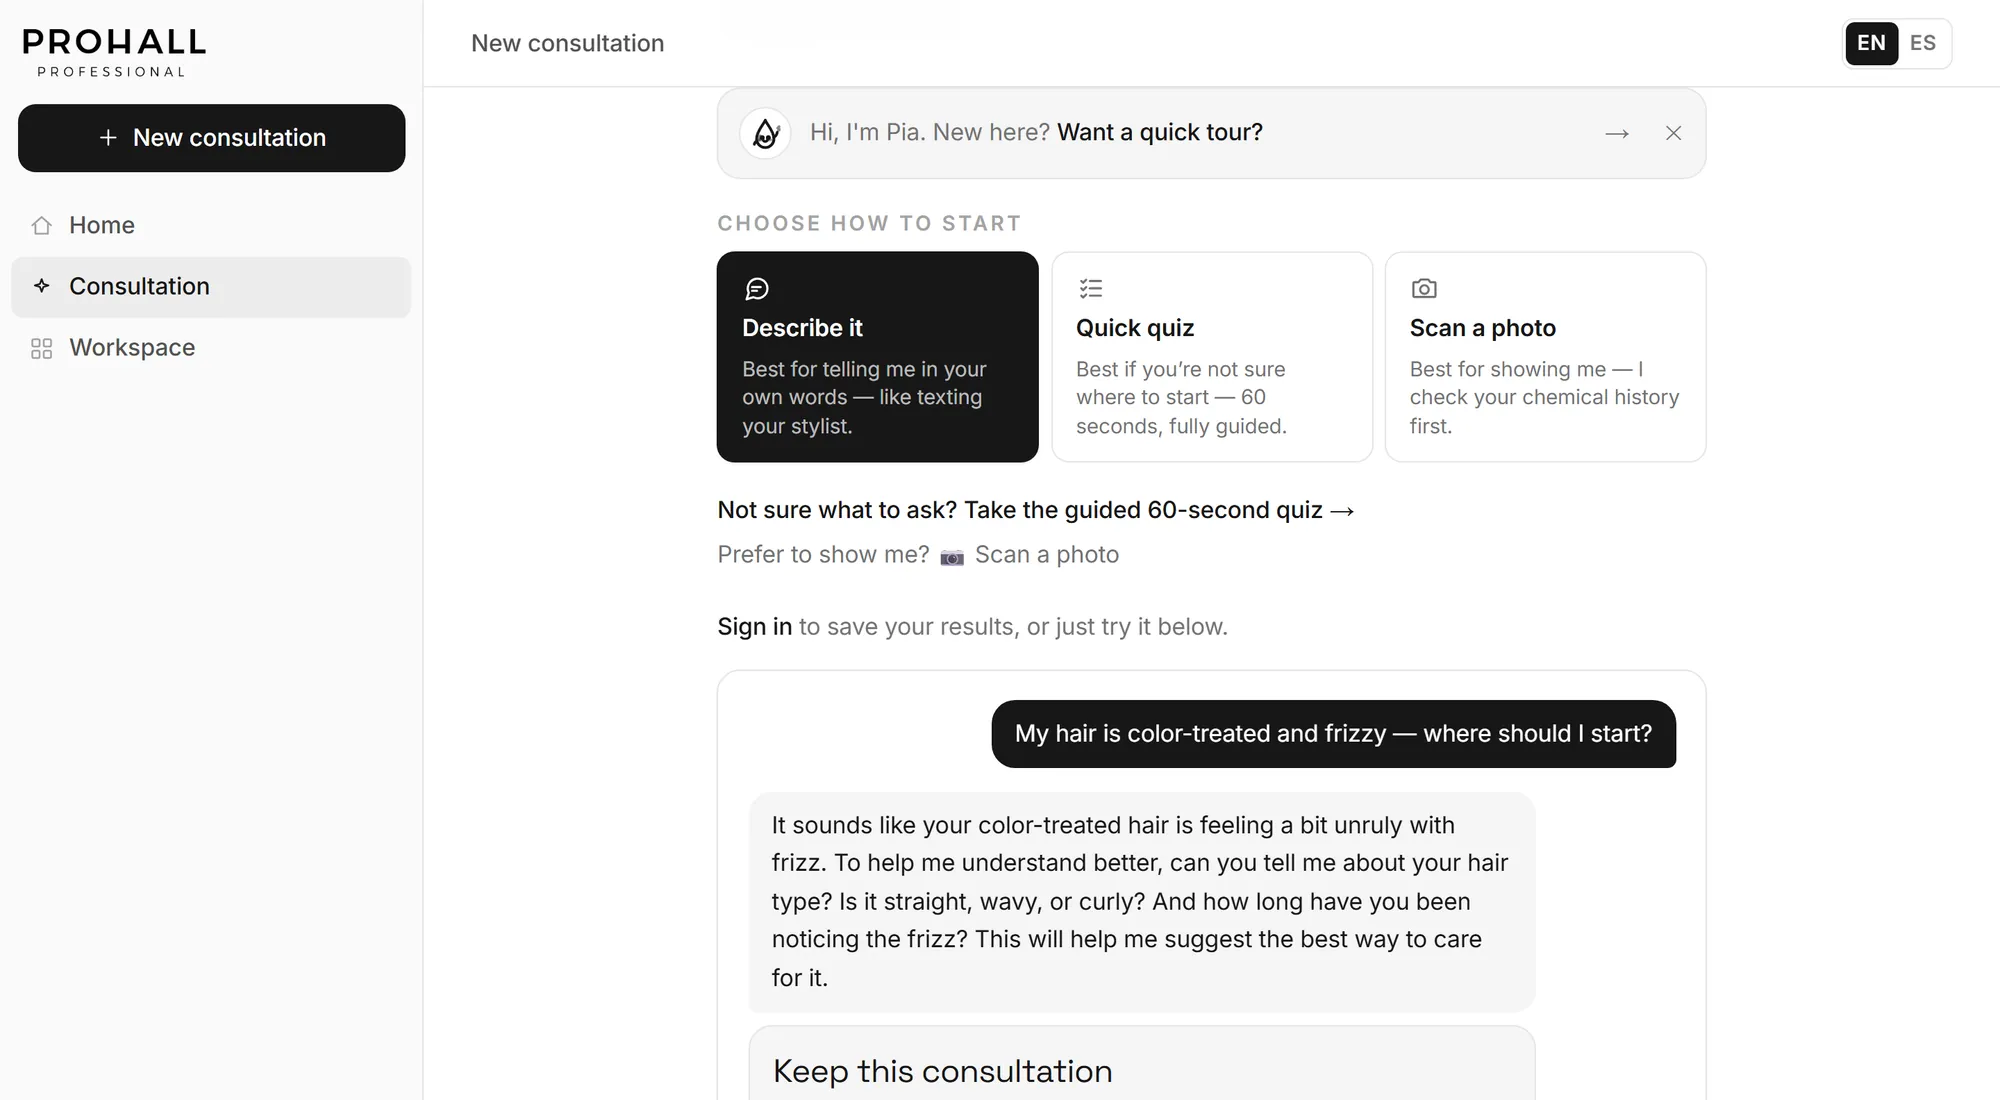The width and height of the screenshot is (2000, 1100).
Task: Select the Describe it start option
Action: coord(878,357)
